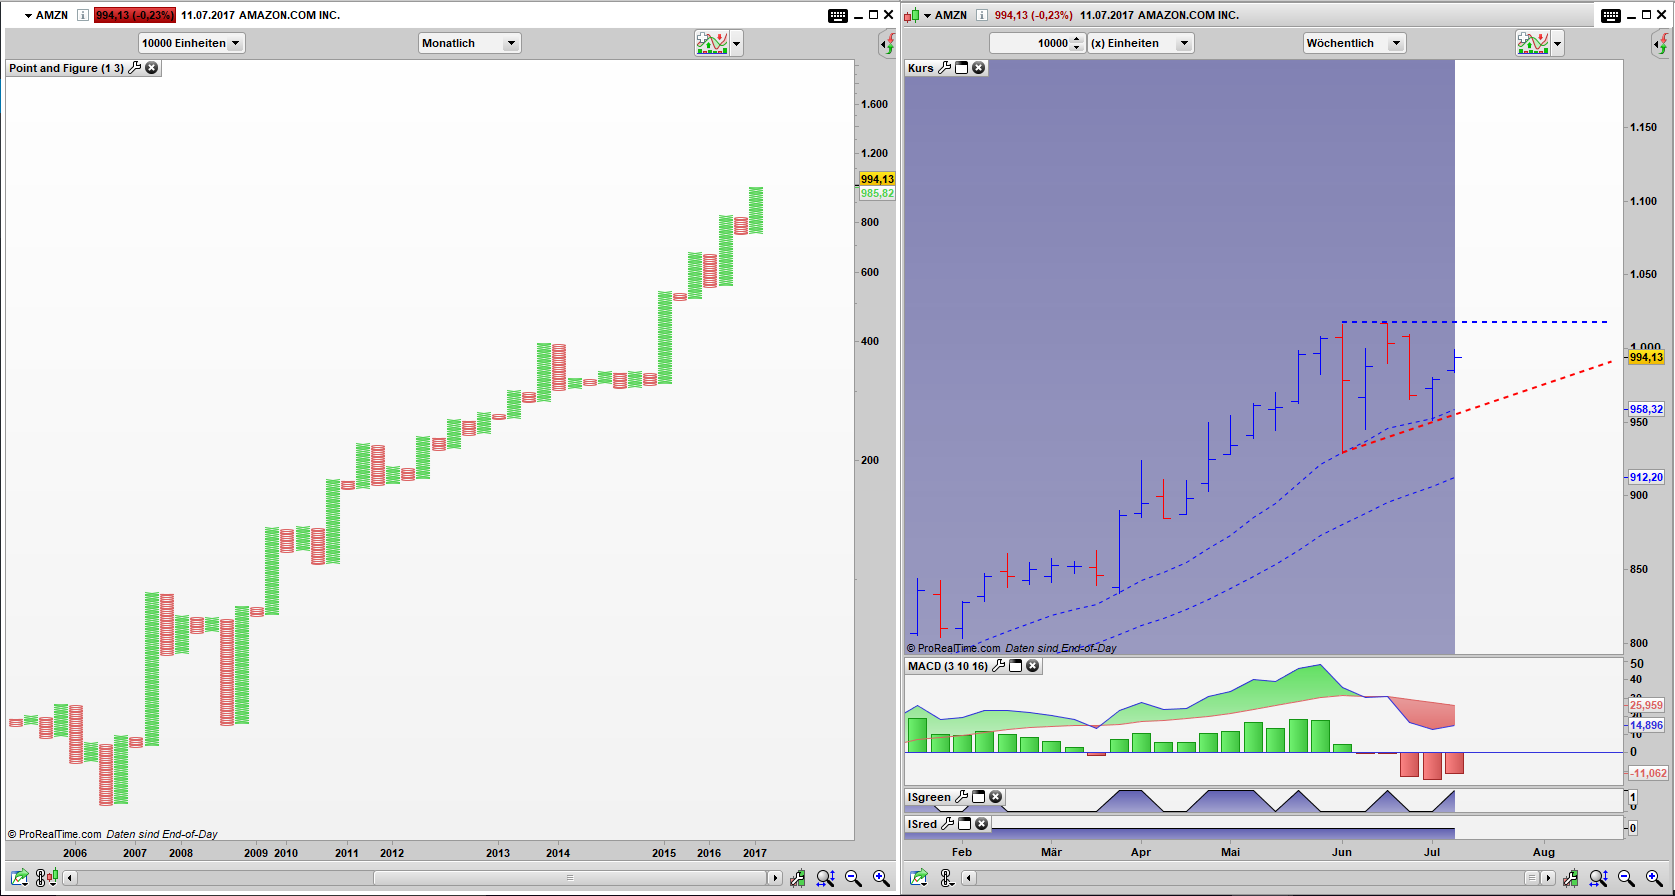Open MACD indicator settings wrench
The width and height of the screenshot is (1675, 896).
998,666
